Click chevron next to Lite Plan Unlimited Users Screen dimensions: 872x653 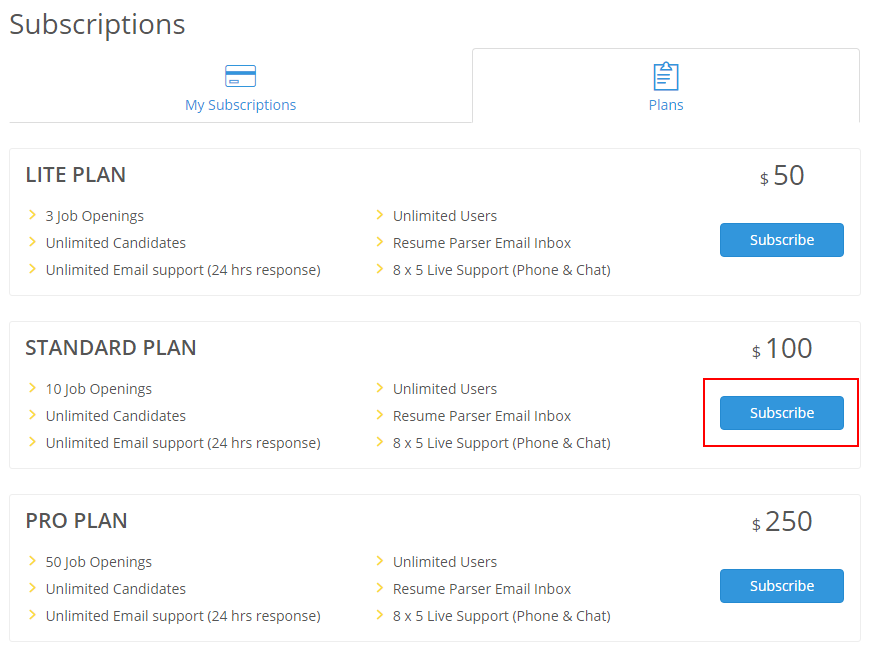(380, 215)
